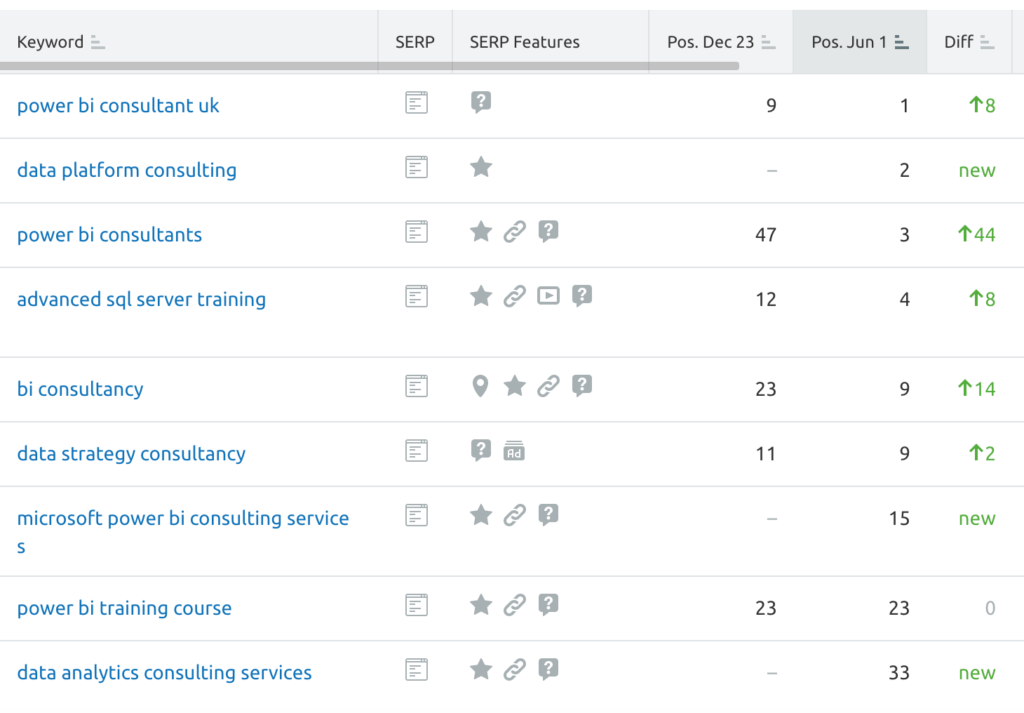This screenshot has height=713, width=1024.
Task: Open keyword power bi training course
Action: [124, 608]
